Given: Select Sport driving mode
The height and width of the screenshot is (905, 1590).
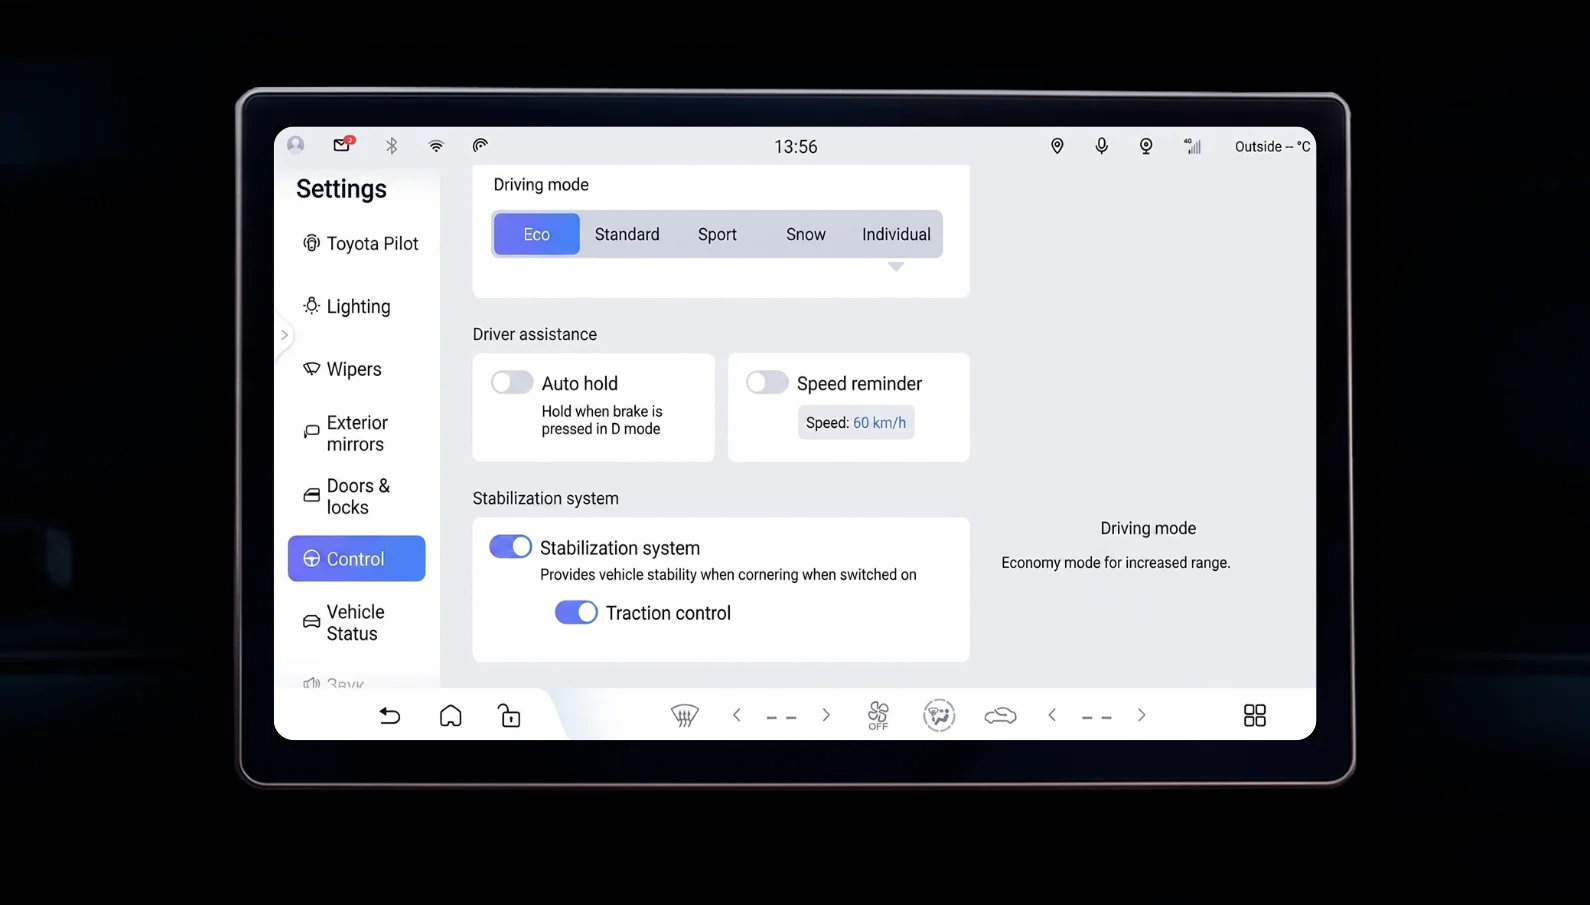Looking at the screenshot, I should 717,234.
